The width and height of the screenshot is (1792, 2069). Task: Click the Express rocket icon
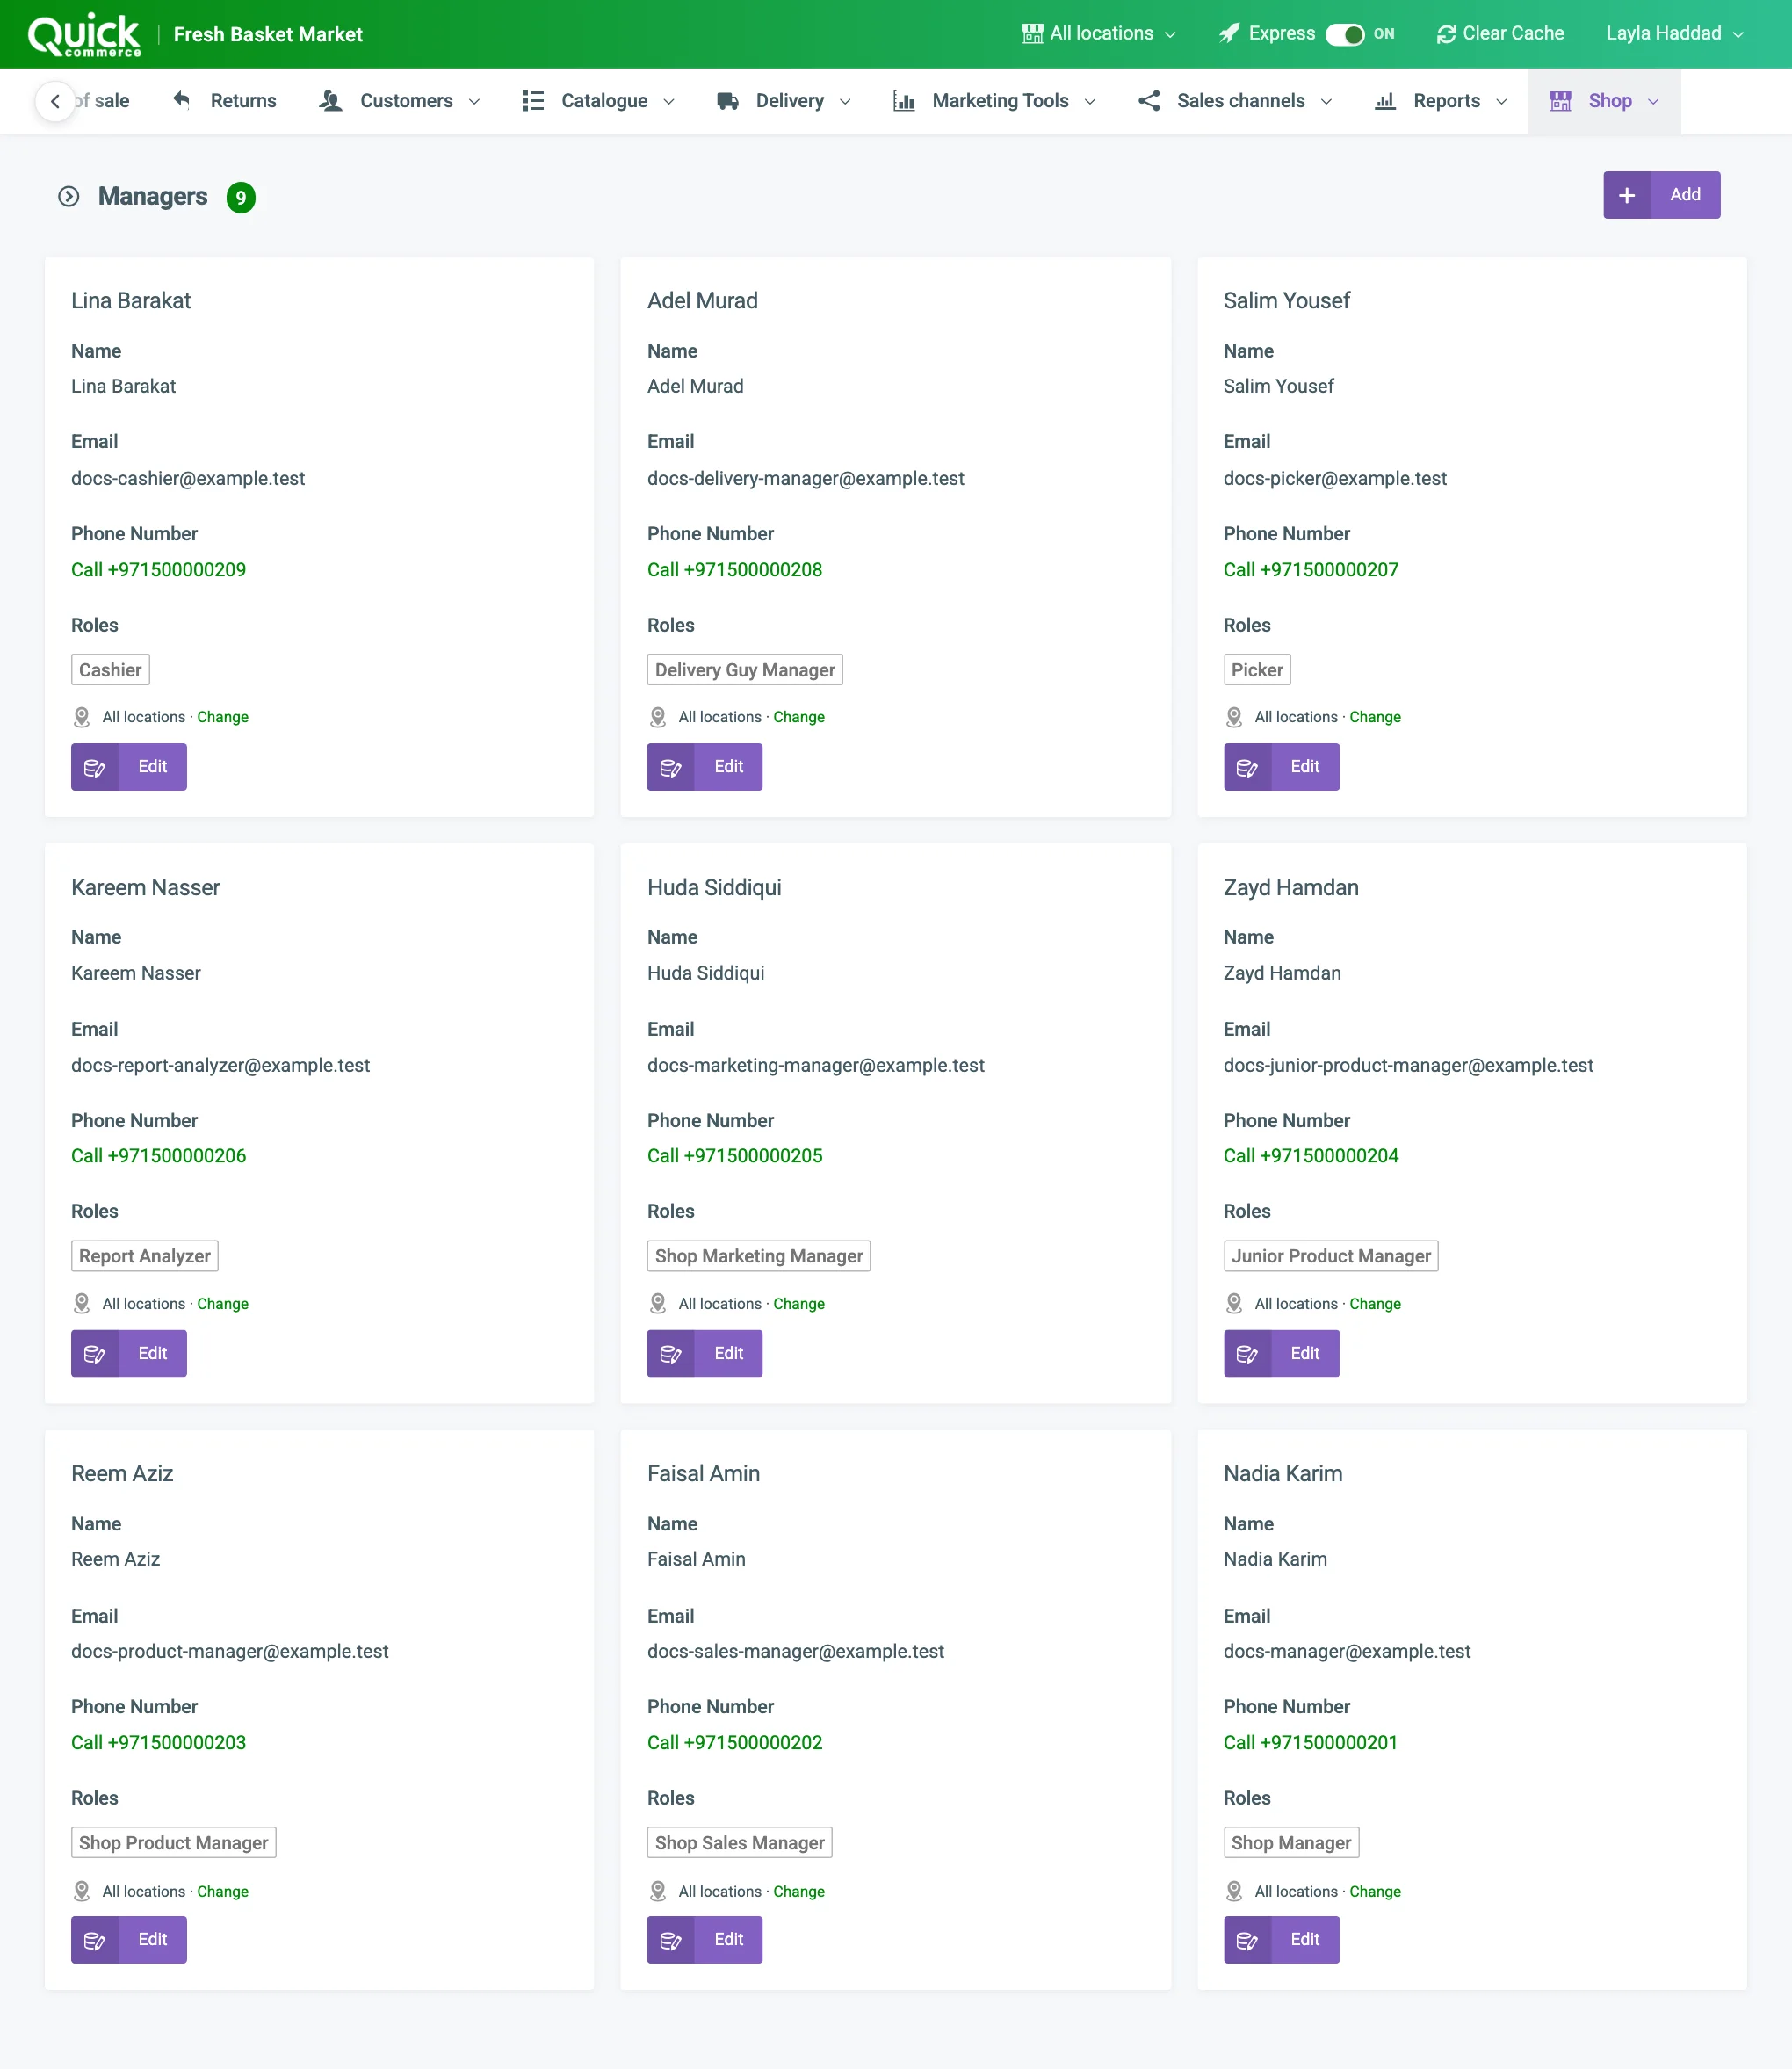(x=1229, y=34)
